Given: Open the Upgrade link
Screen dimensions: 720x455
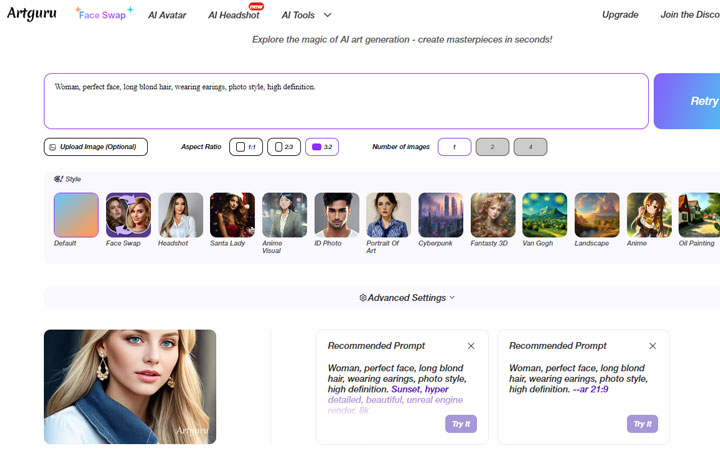Looking at the screenshot, I should point(620,15).
